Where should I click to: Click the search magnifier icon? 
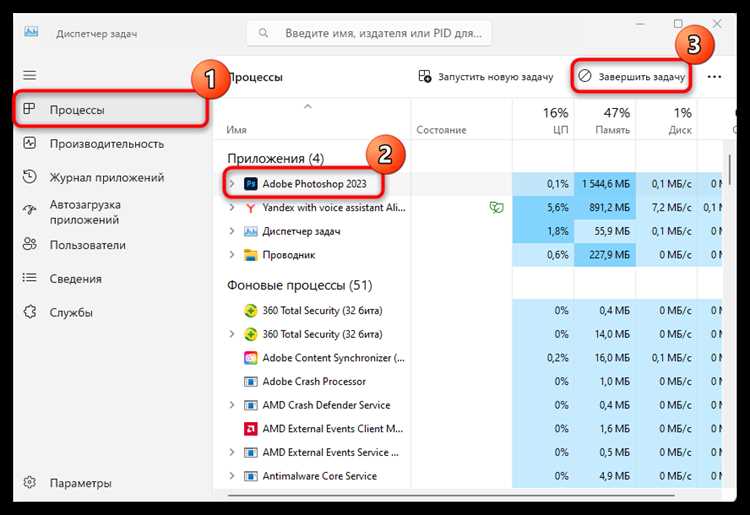click(x=263, y=33)
